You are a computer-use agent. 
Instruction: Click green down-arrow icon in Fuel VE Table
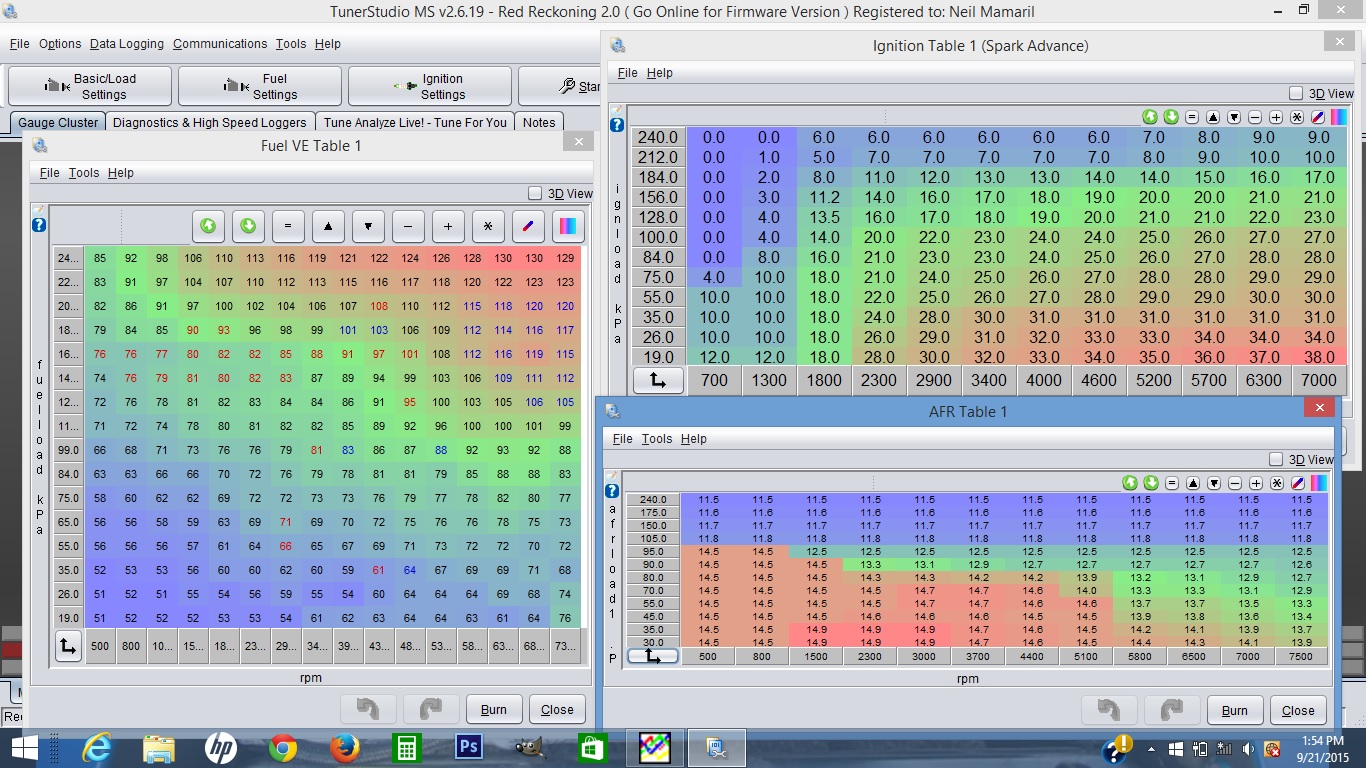tap(248, 227)
